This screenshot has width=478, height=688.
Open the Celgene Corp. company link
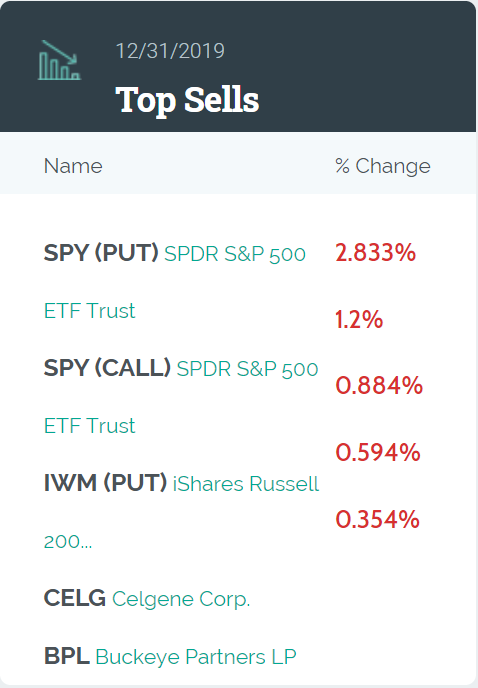tap(181, 599)
